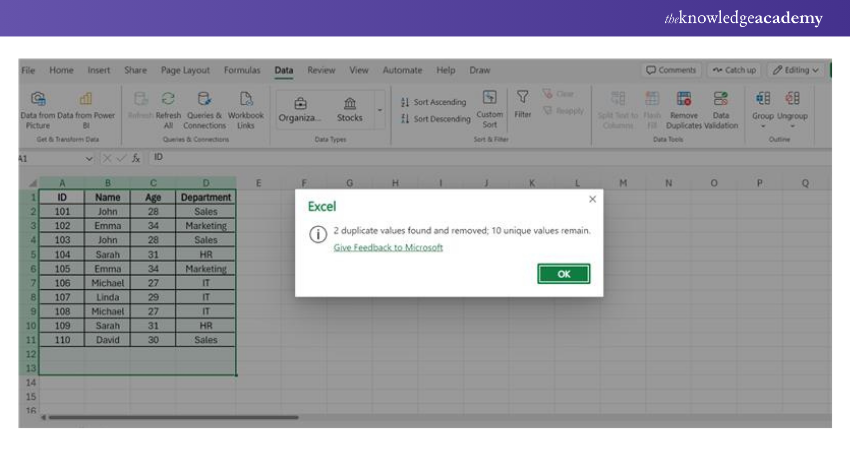Expand the Group outline dropdown

(764, 126)
